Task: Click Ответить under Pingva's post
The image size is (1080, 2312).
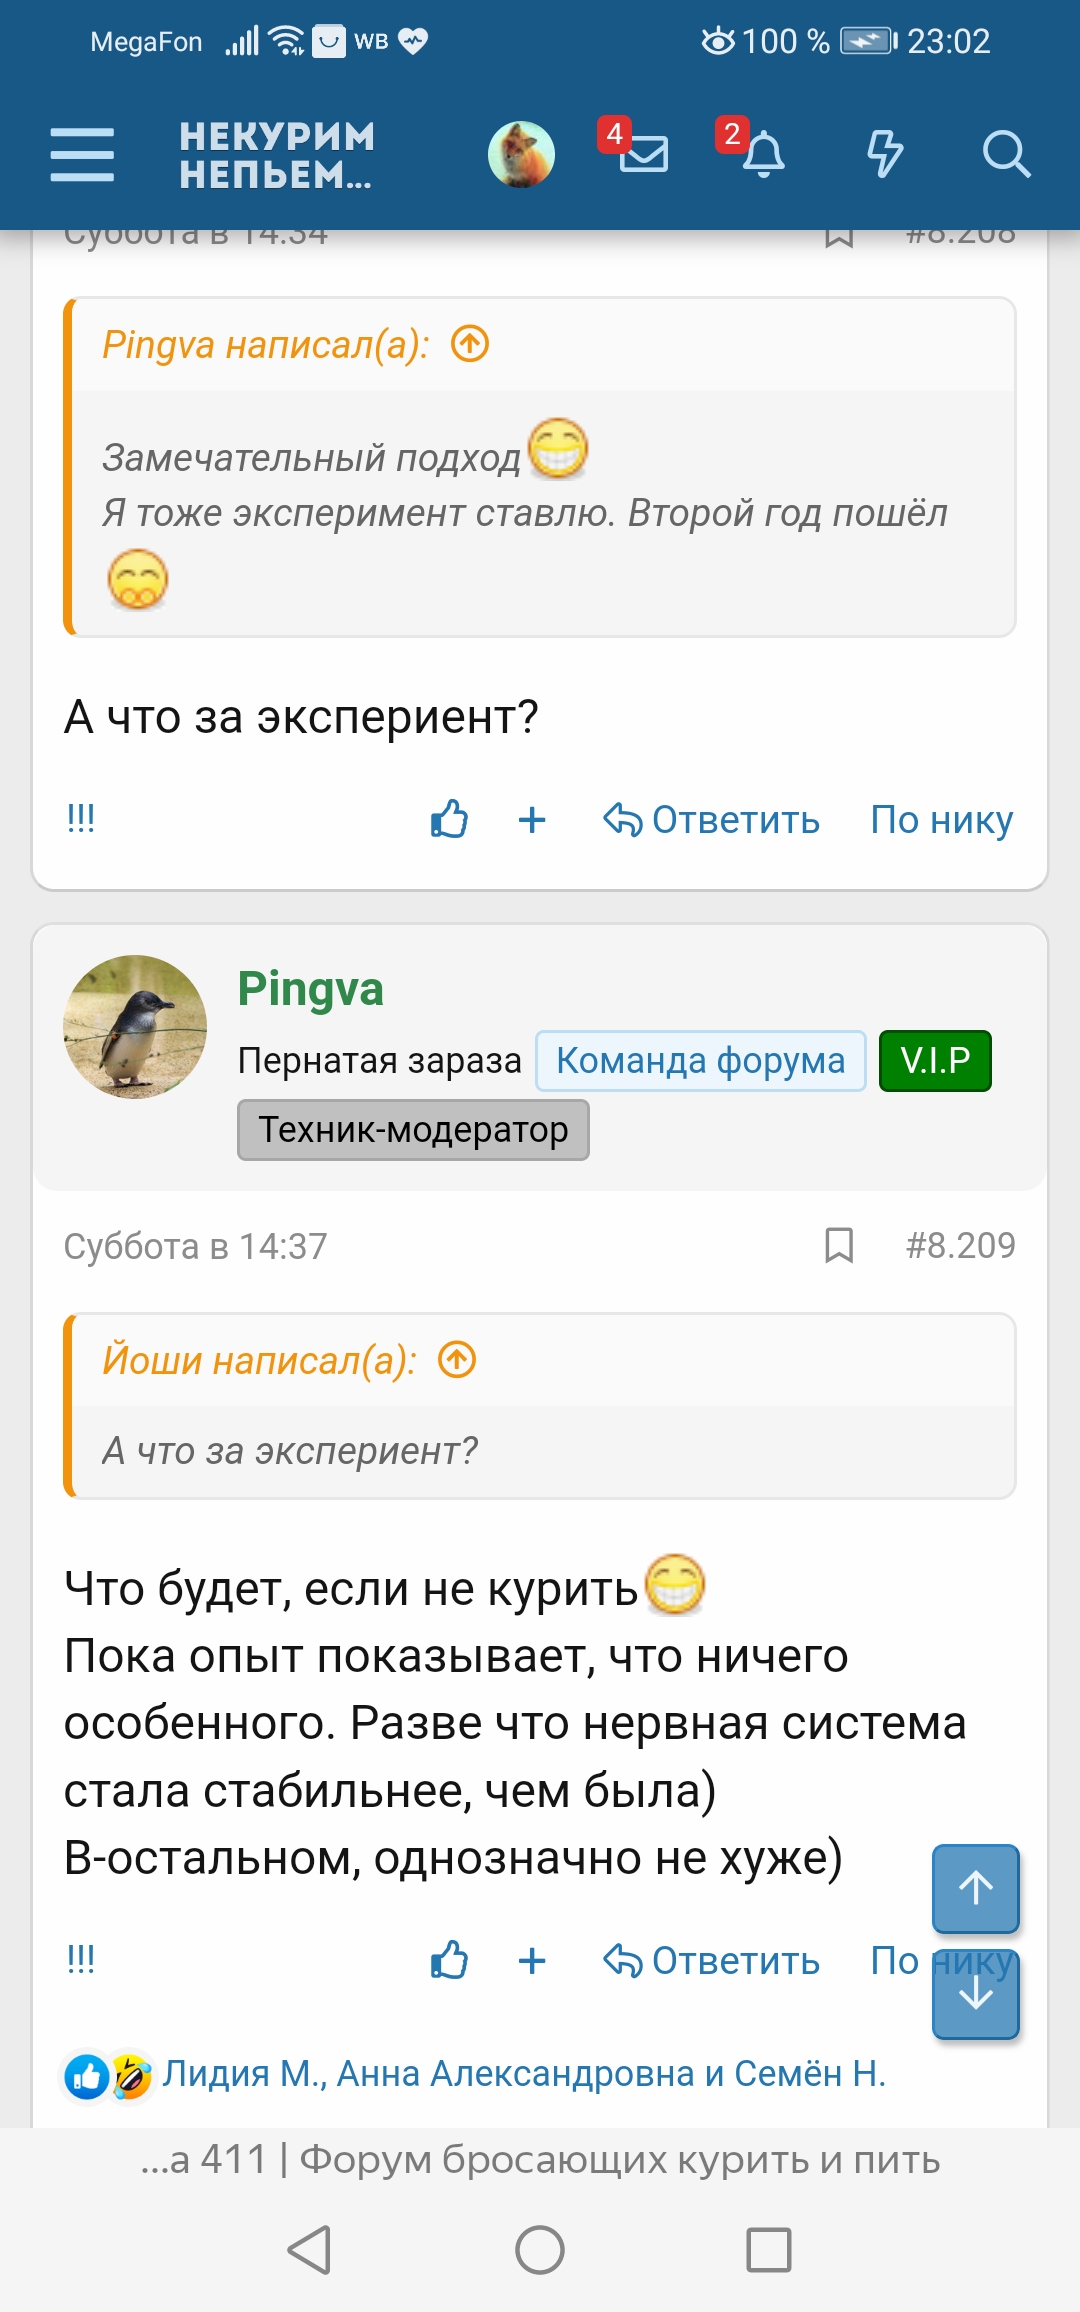Action: [712, 1961]
